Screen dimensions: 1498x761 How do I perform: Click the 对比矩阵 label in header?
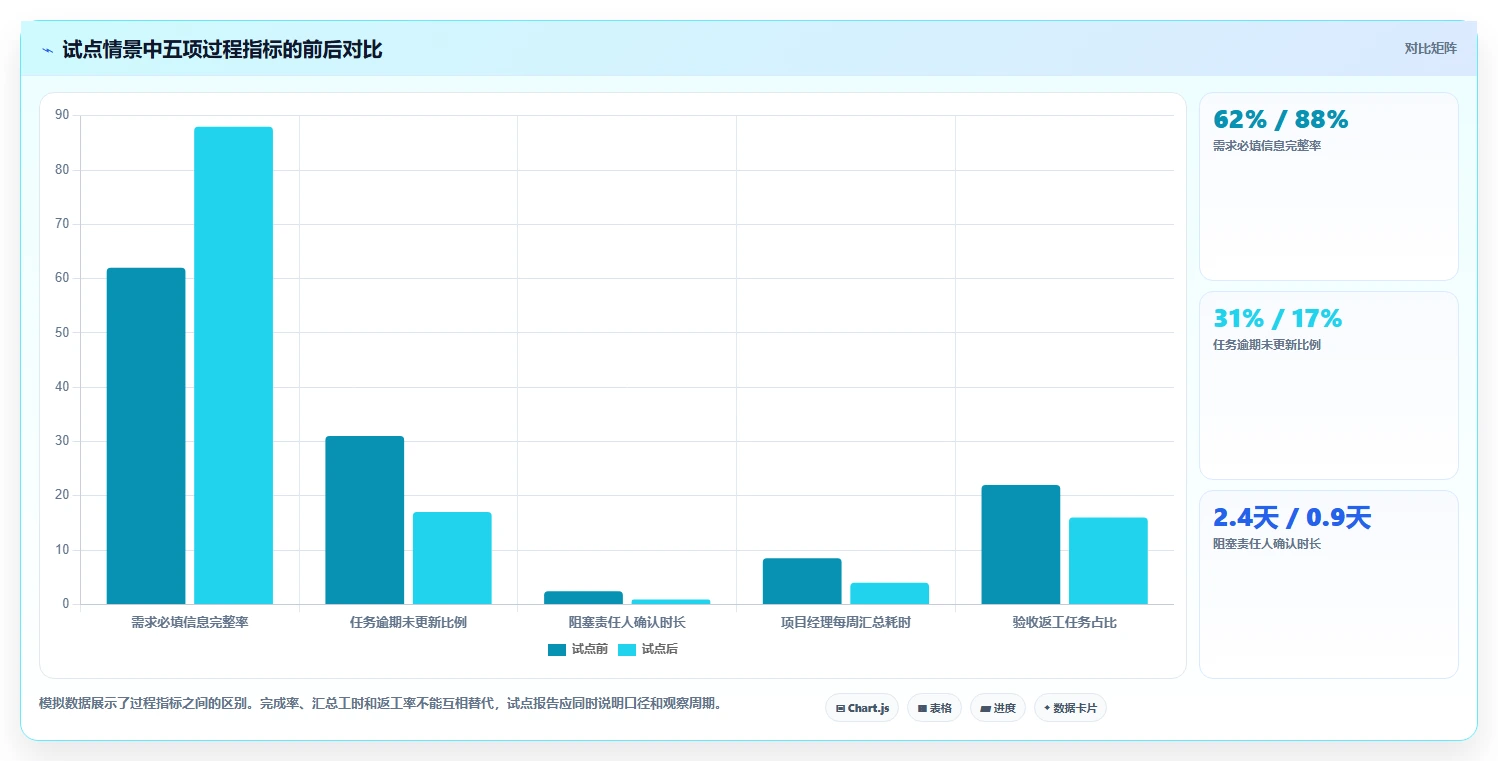point(1431,48)
